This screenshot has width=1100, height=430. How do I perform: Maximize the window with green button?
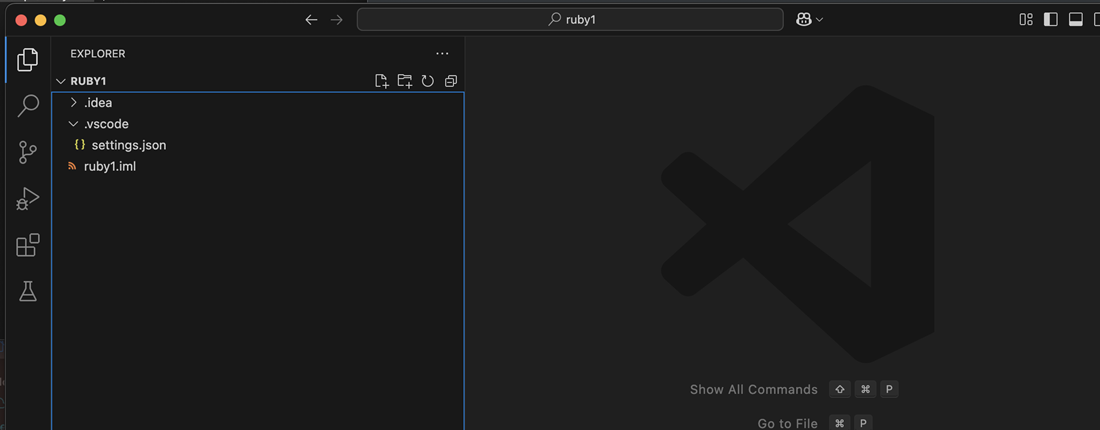pyautogui.click(x=60, y=20)
